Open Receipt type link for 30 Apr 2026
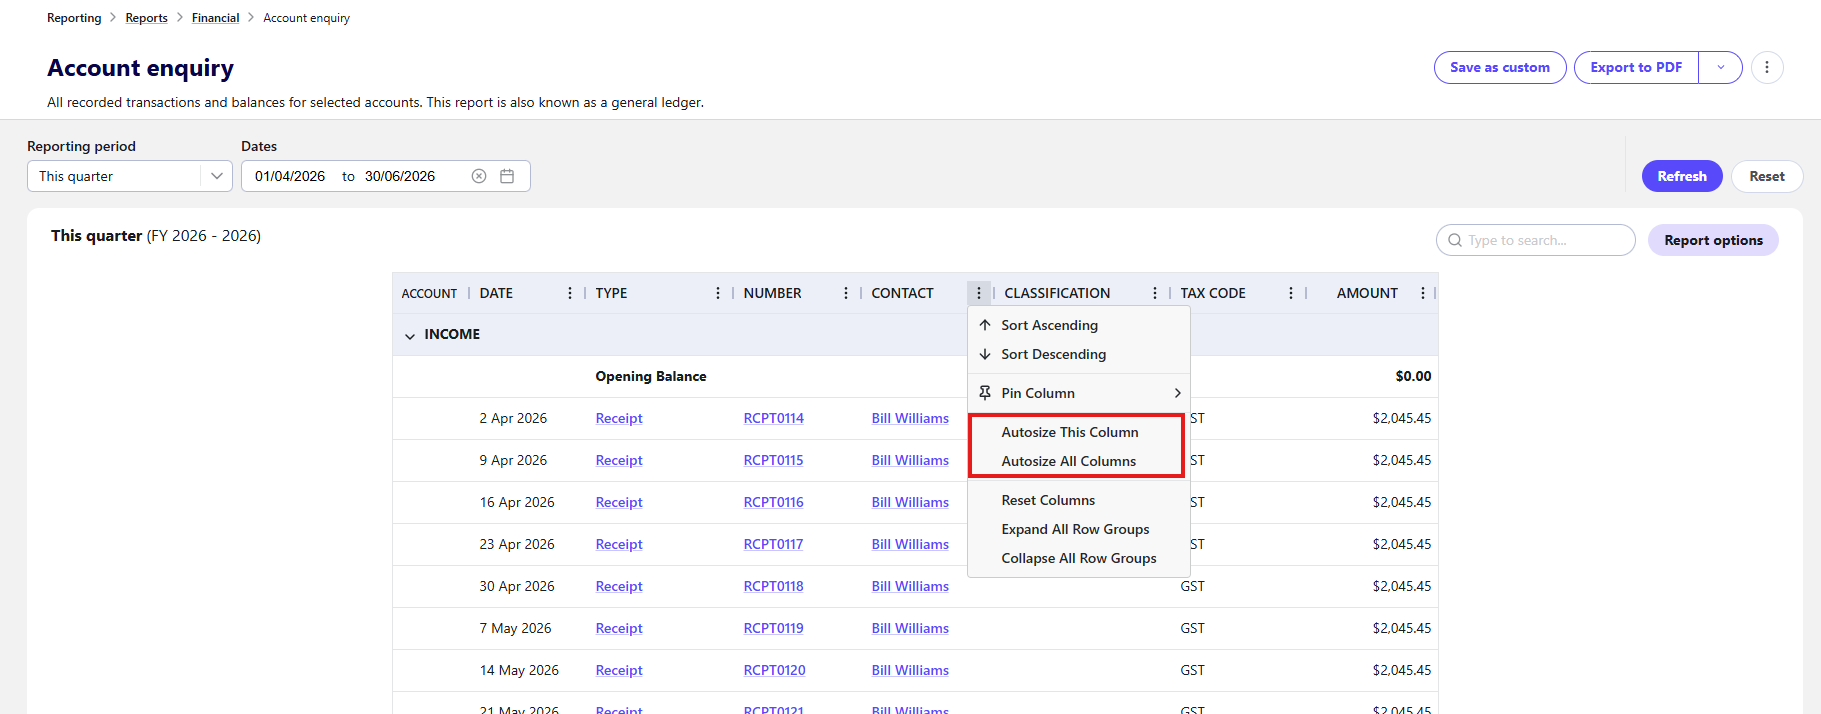Screen dimensions: 1821x714 [x=619, y=586]
